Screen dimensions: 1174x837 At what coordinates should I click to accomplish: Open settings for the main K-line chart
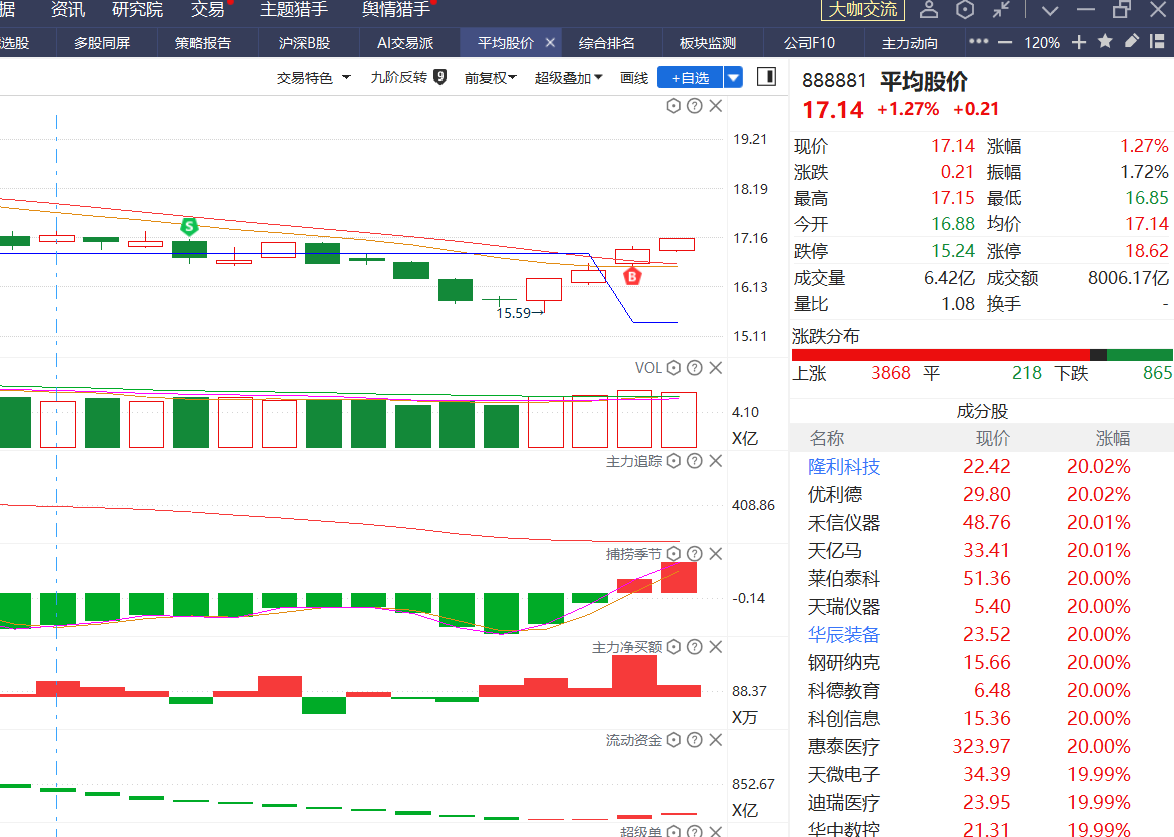673,106
